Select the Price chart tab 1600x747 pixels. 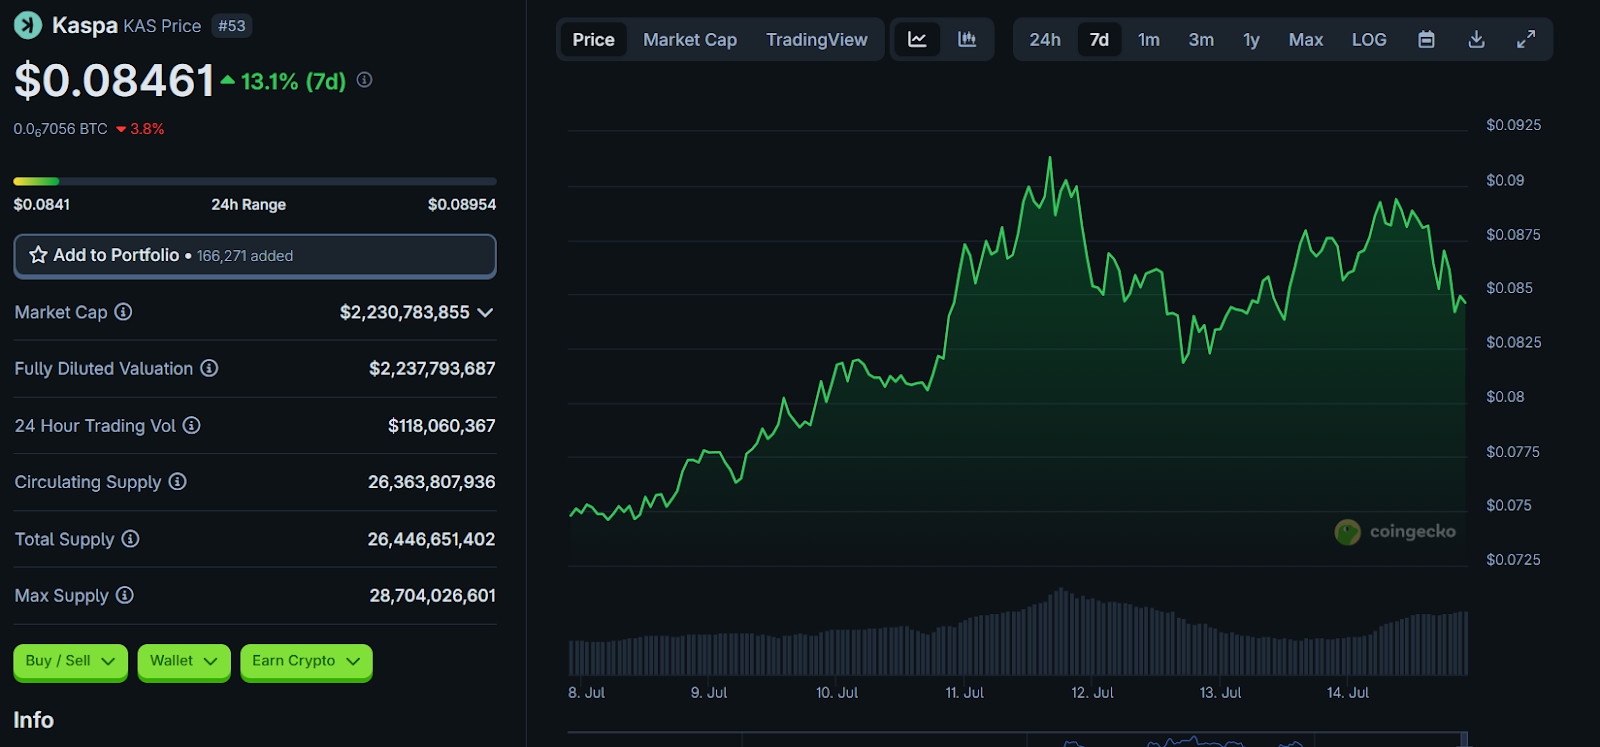tap(593, 39)
